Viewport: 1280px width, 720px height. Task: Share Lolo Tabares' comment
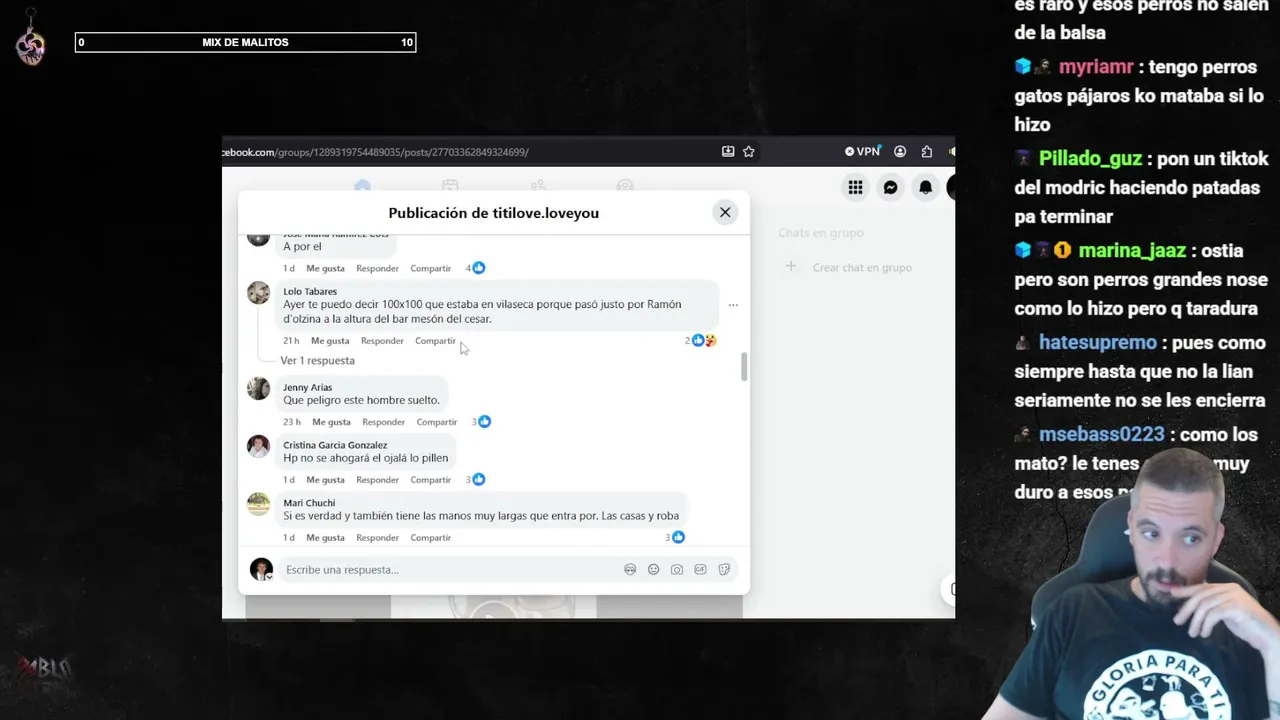435,341
